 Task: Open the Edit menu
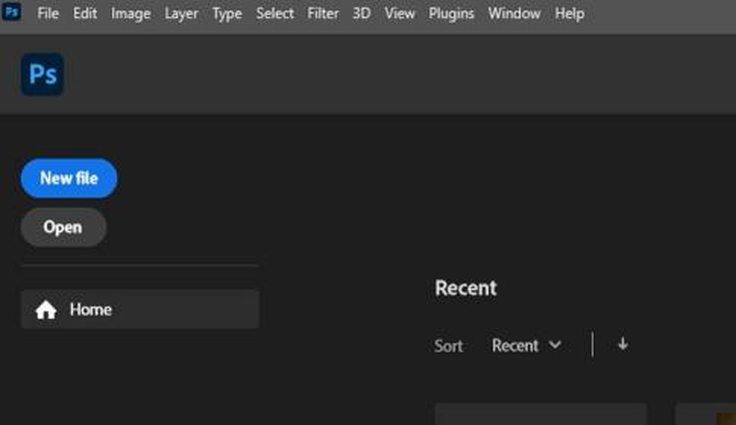click(x=85, y=14)
